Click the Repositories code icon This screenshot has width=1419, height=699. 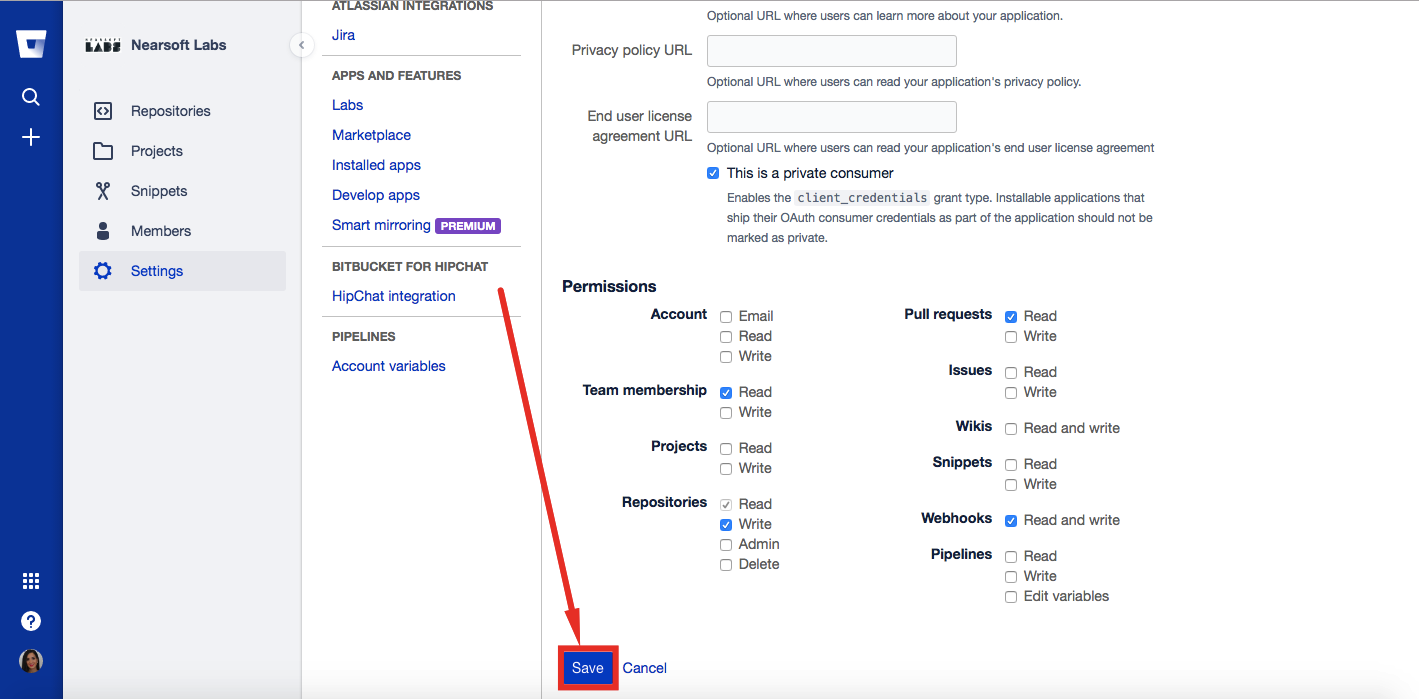click(103, 111)
